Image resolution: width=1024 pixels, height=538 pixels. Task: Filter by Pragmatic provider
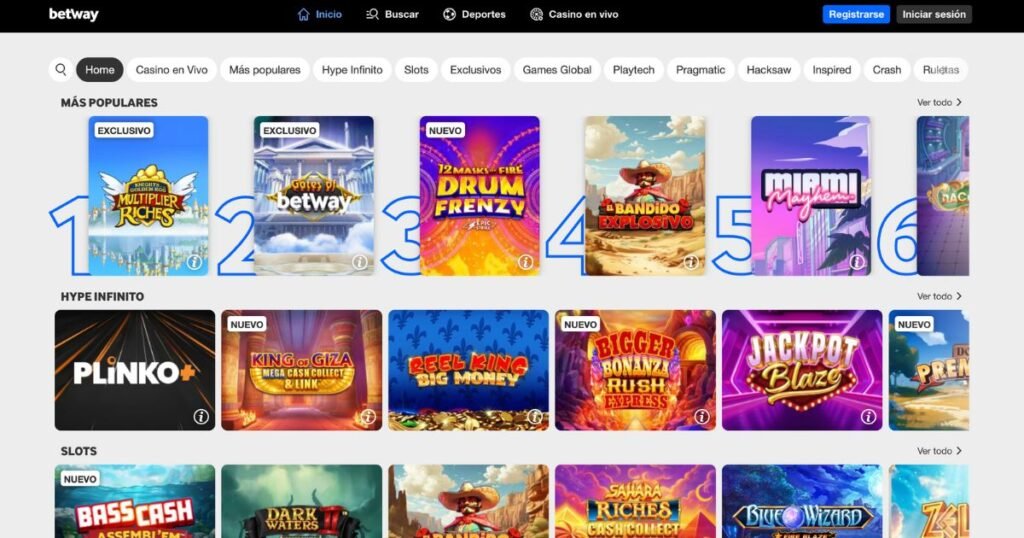click(700, 69)
